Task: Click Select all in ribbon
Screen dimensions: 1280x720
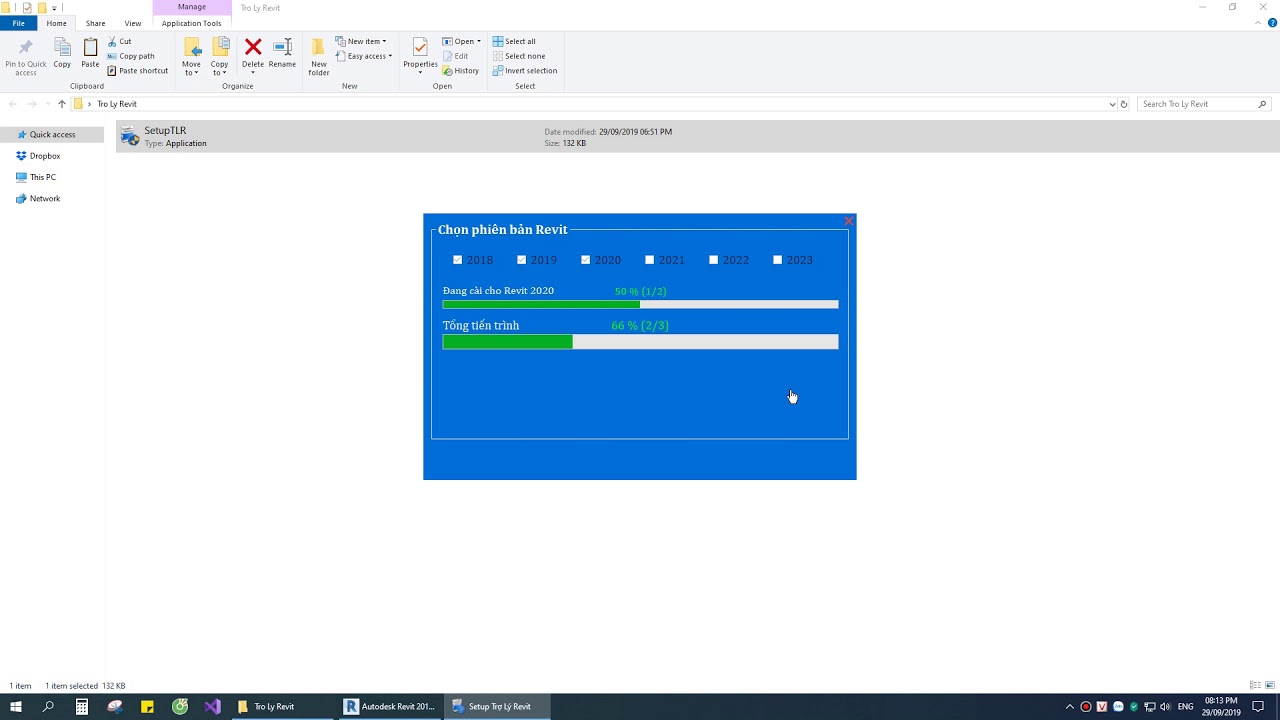Action: tap(514, 41)
